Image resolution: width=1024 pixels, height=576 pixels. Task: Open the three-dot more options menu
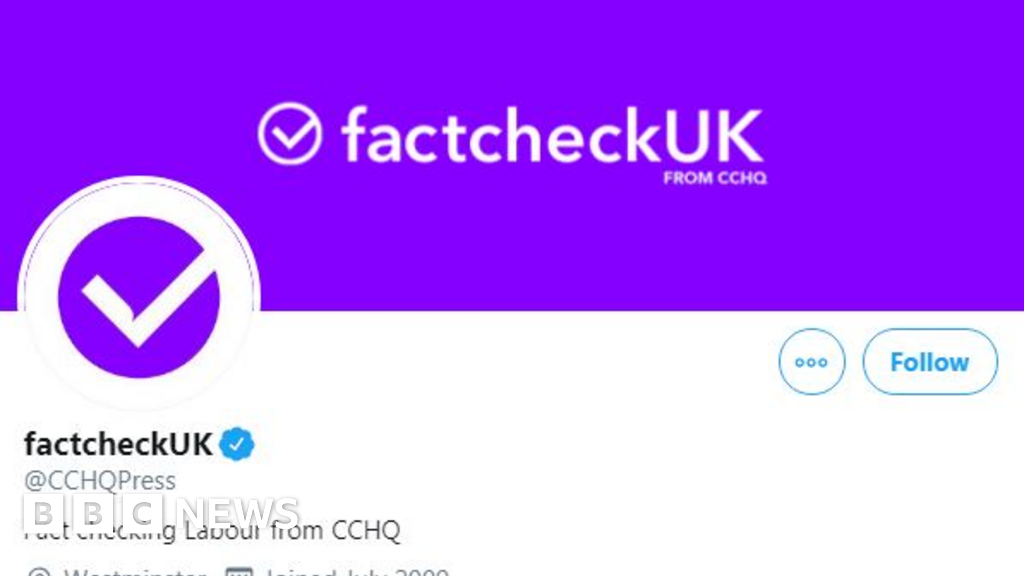point(811,362)
